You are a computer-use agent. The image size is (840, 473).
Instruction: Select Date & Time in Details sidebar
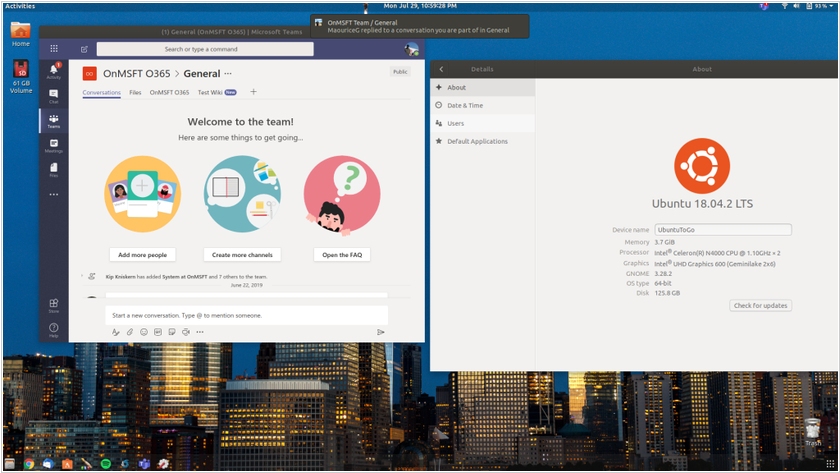click(465, 105)
